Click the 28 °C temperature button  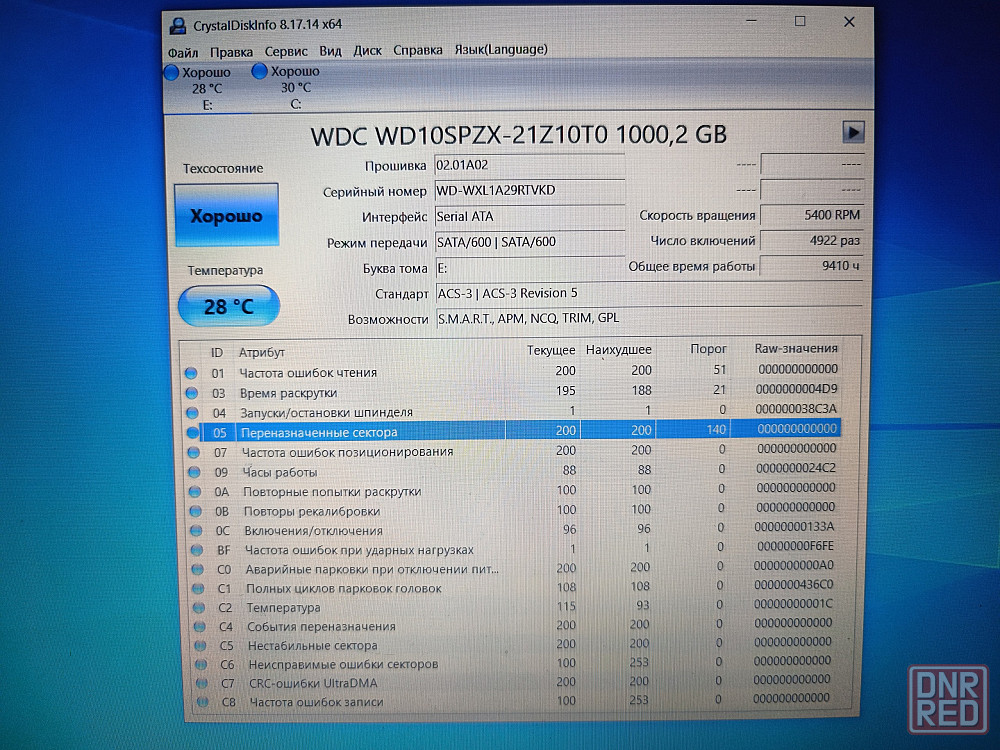click(x=228, y=306)
